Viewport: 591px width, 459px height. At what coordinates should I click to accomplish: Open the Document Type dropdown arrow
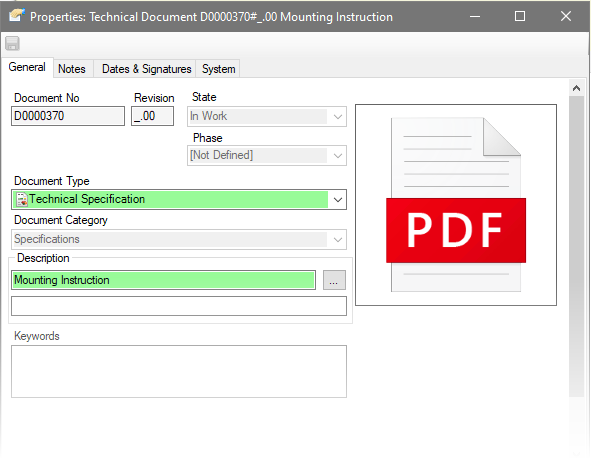tap(338, 199)
